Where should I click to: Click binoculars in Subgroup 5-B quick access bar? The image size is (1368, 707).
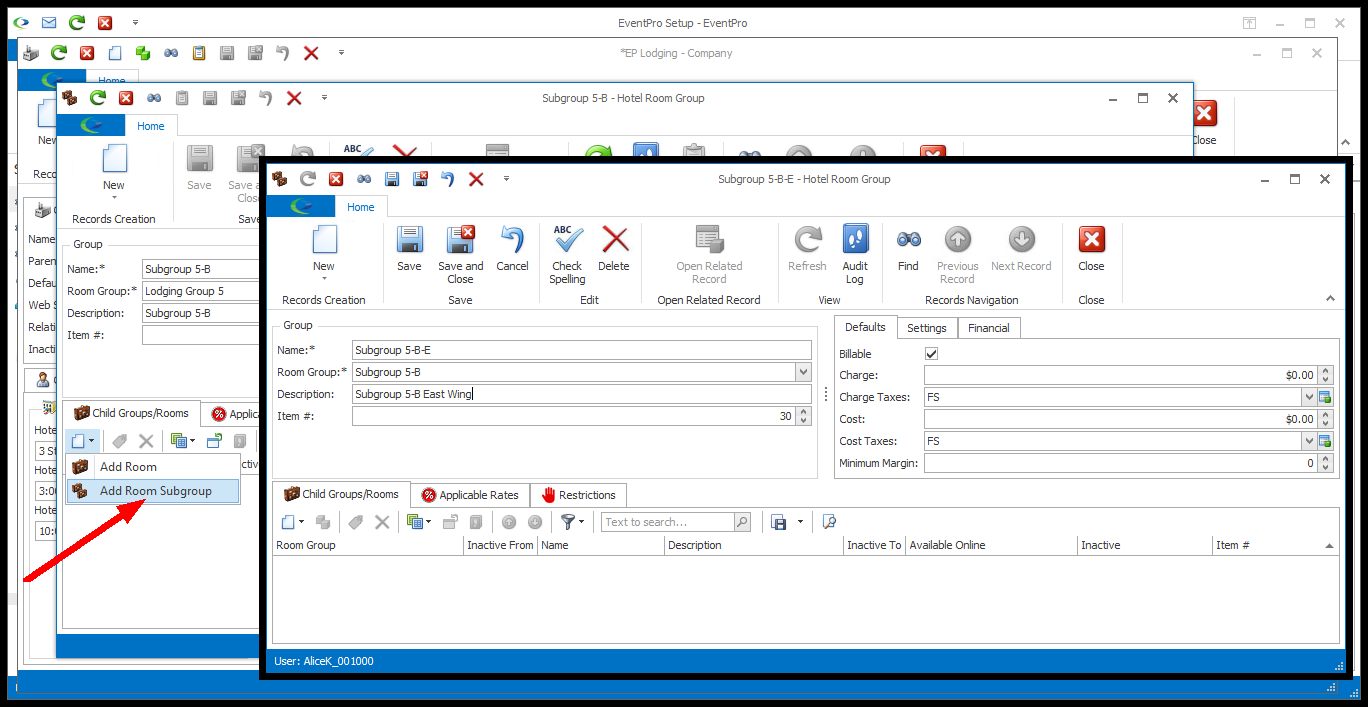[x=154, y=97]
